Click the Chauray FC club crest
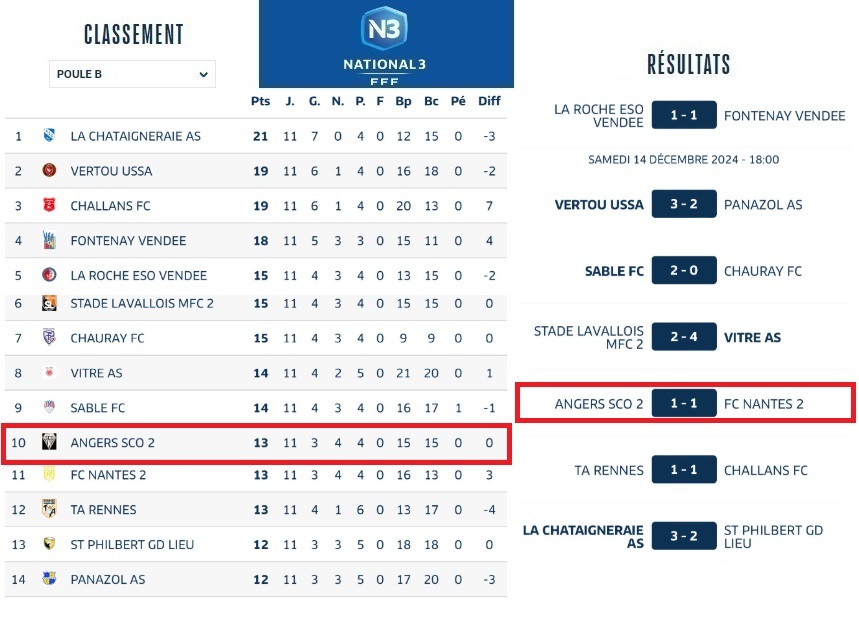The image size is (859, 625). [x=49, y=338]
